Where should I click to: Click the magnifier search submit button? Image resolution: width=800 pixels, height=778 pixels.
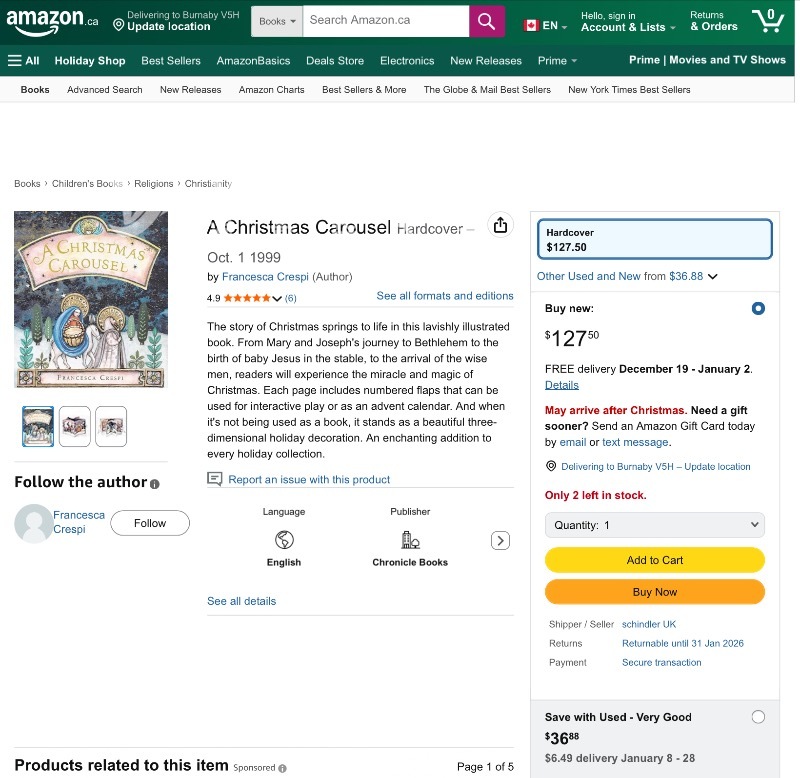[x=486, y=21]
